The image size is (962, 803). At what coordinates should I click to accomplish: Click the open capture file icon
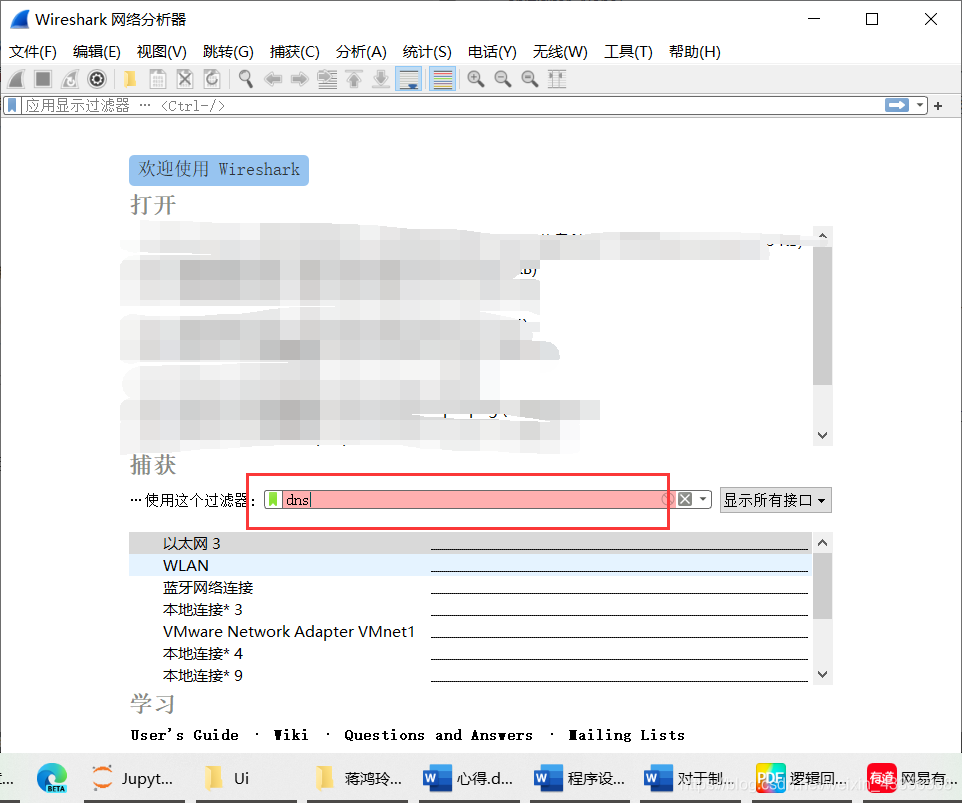pos(127,79)
